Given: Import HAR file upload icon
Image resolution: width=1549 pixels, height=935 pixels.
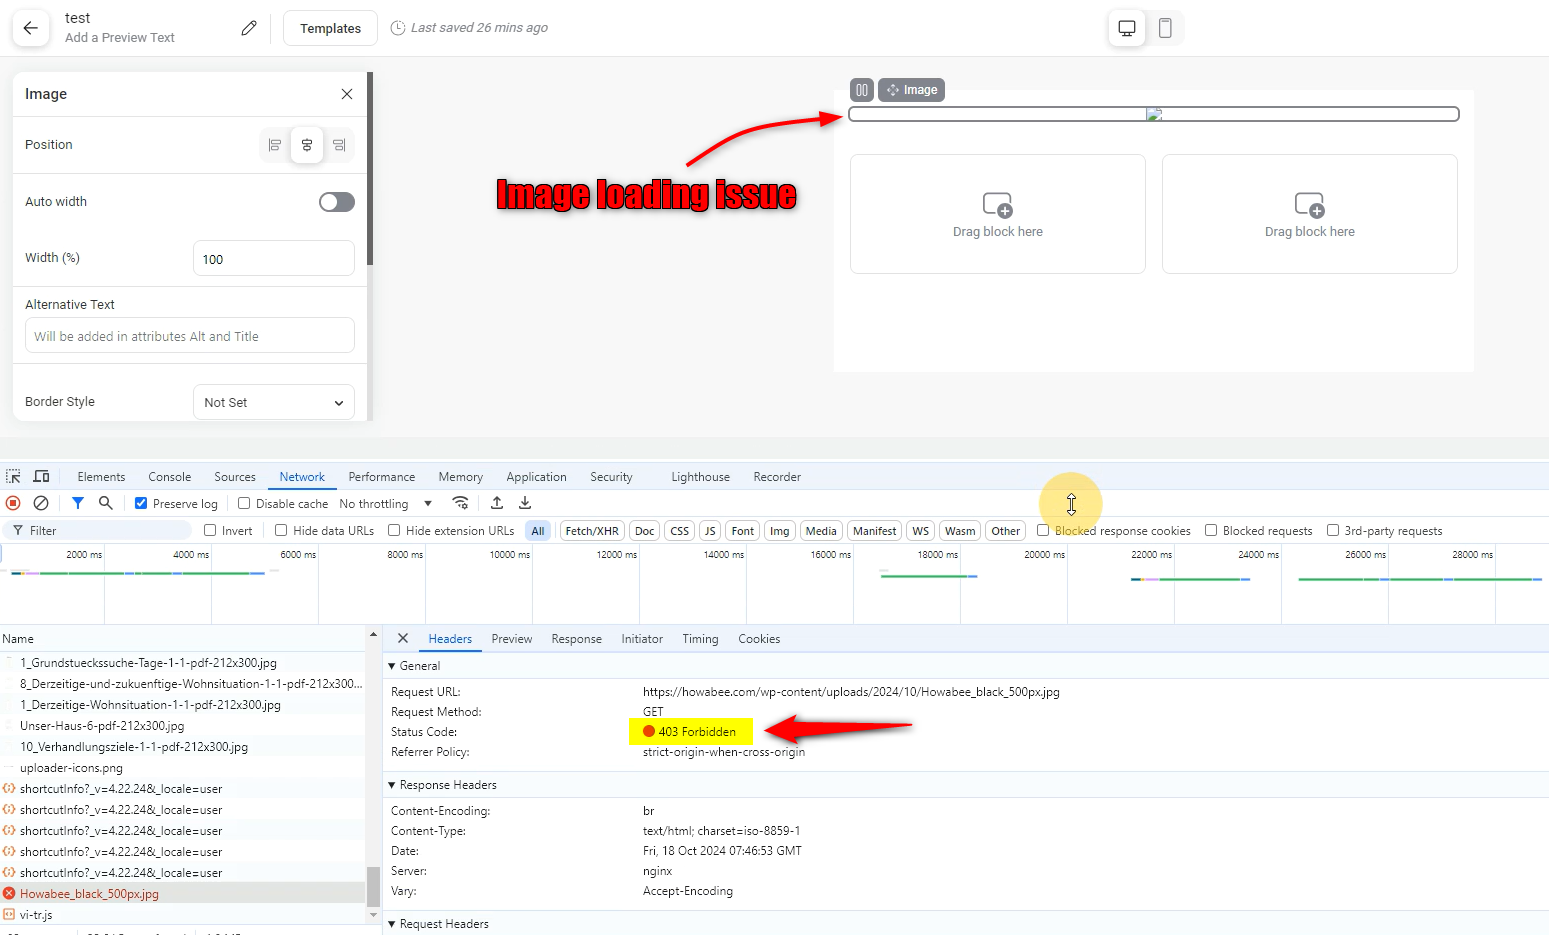Looking at the screenshot, I should [497, 503].
